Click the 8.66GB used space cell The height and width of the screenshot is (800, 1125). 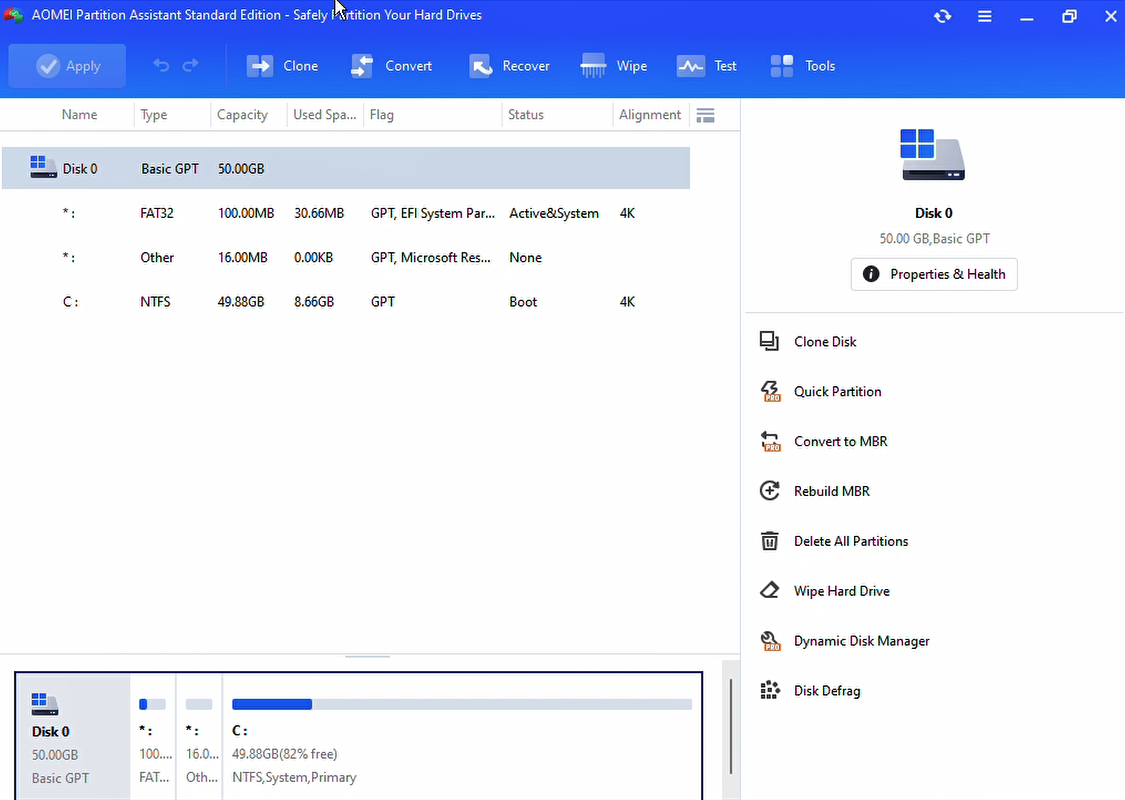coord(314,302)
